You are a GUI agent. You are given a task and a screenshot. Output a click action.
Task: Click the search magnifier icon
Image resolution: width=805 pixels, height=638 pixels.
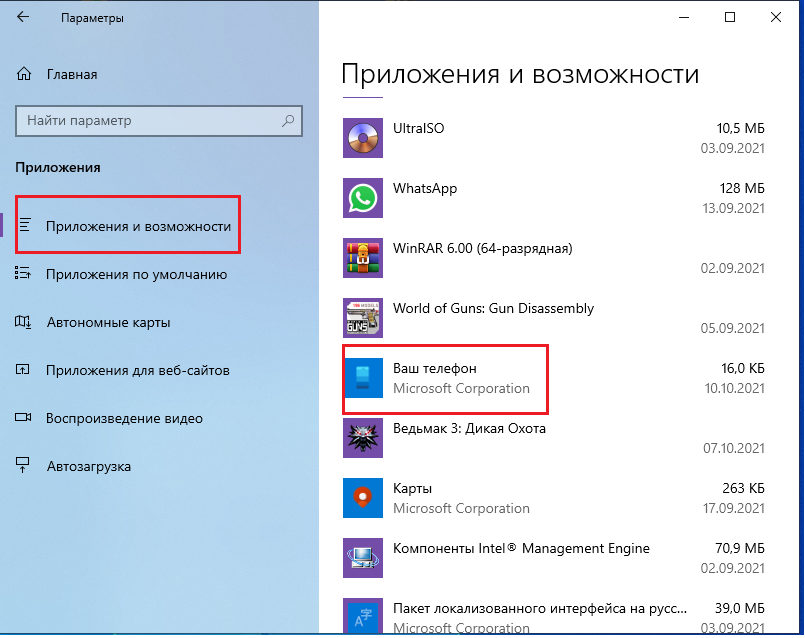click(x=288, y=121)
